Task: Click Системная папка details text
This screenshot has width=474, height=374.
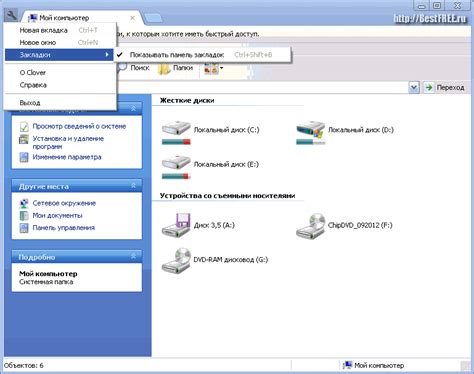Action: pyautogui.click(x=46, y=282)
